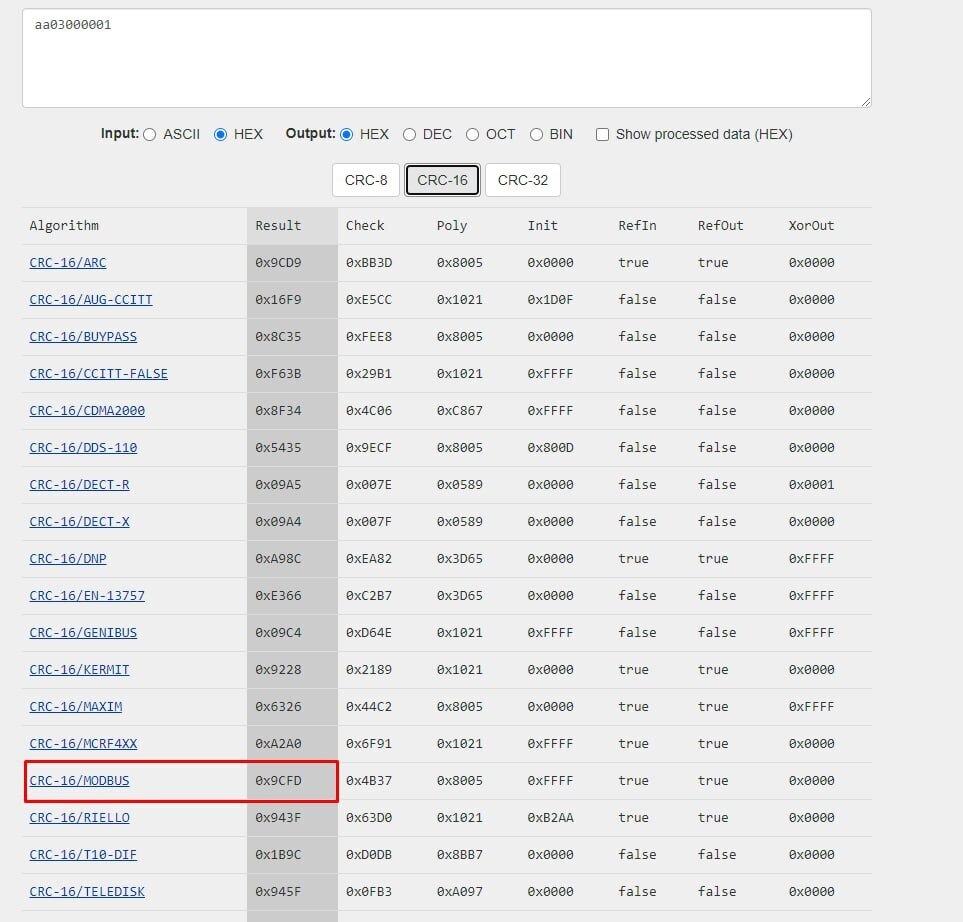The height and width of the screenshot is (922, 963).
Task: Click the Check column header
Action: (365, 225)
